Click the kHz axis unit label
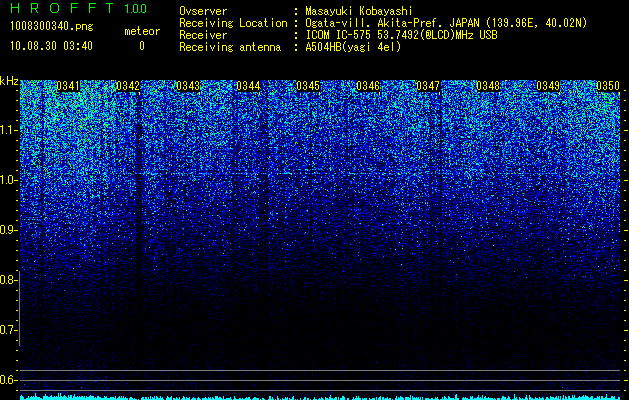Screen dimensions: 629x400 pyautogui.click(x=9, y=81)
